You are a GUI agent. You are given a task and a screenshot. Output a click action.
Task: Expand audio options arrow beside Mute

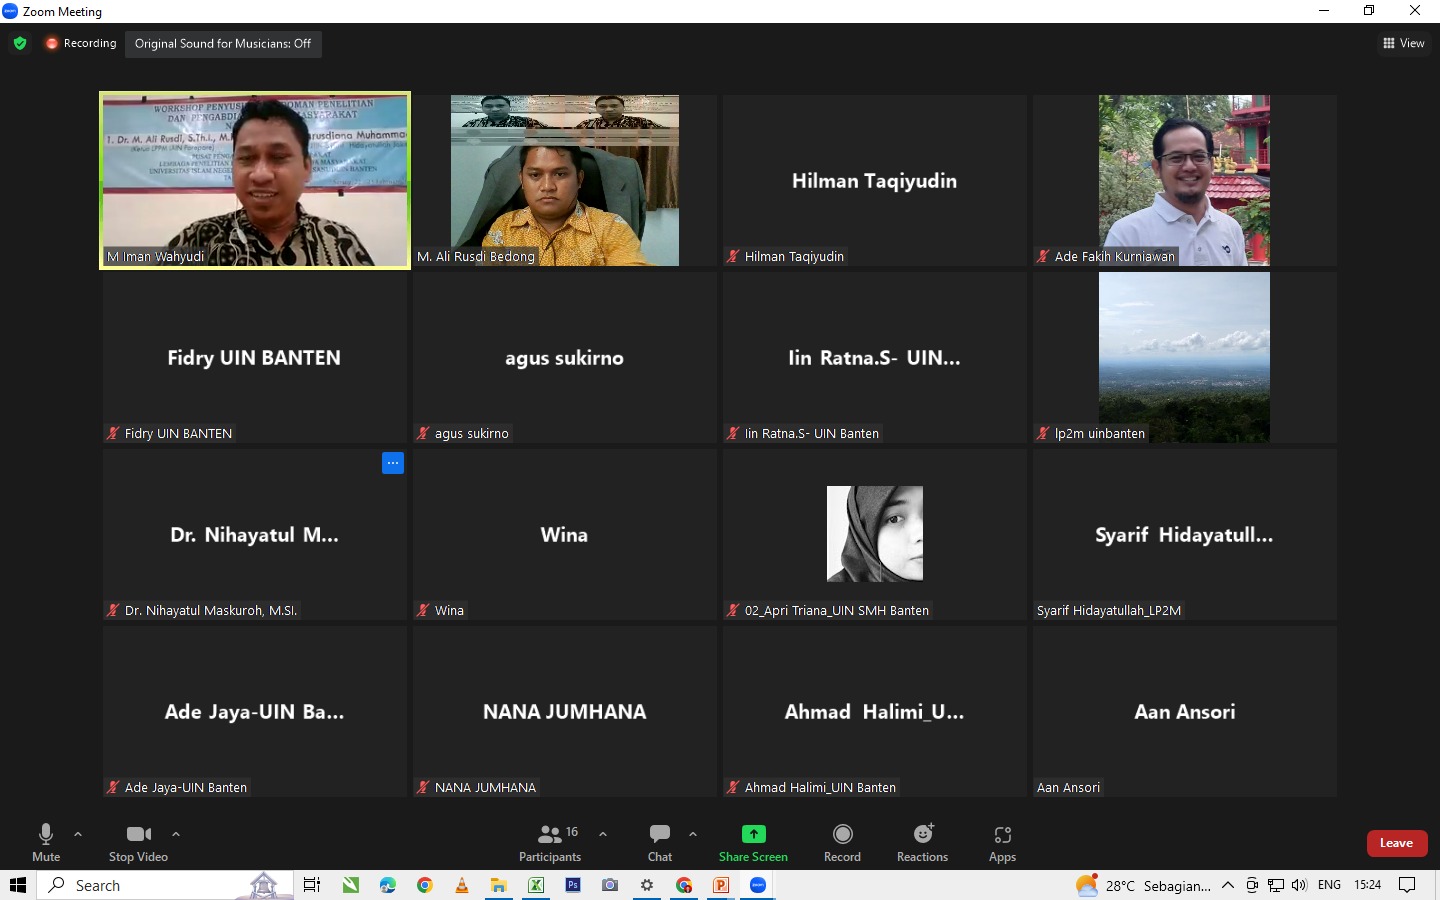click(x=78, y=834)
